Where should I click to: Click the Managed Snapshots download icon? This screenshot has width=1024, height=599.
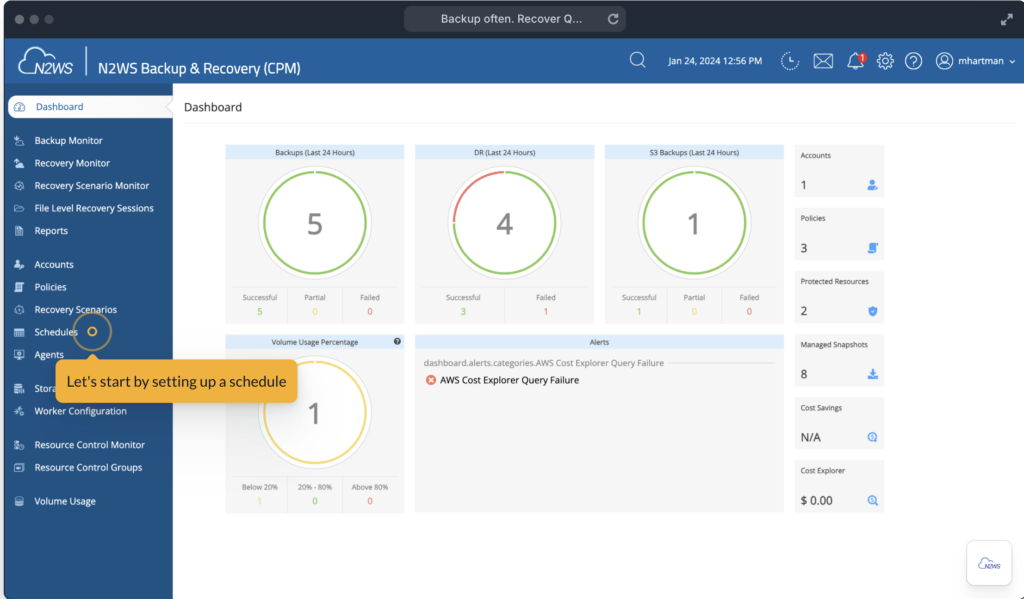(872, 374)
